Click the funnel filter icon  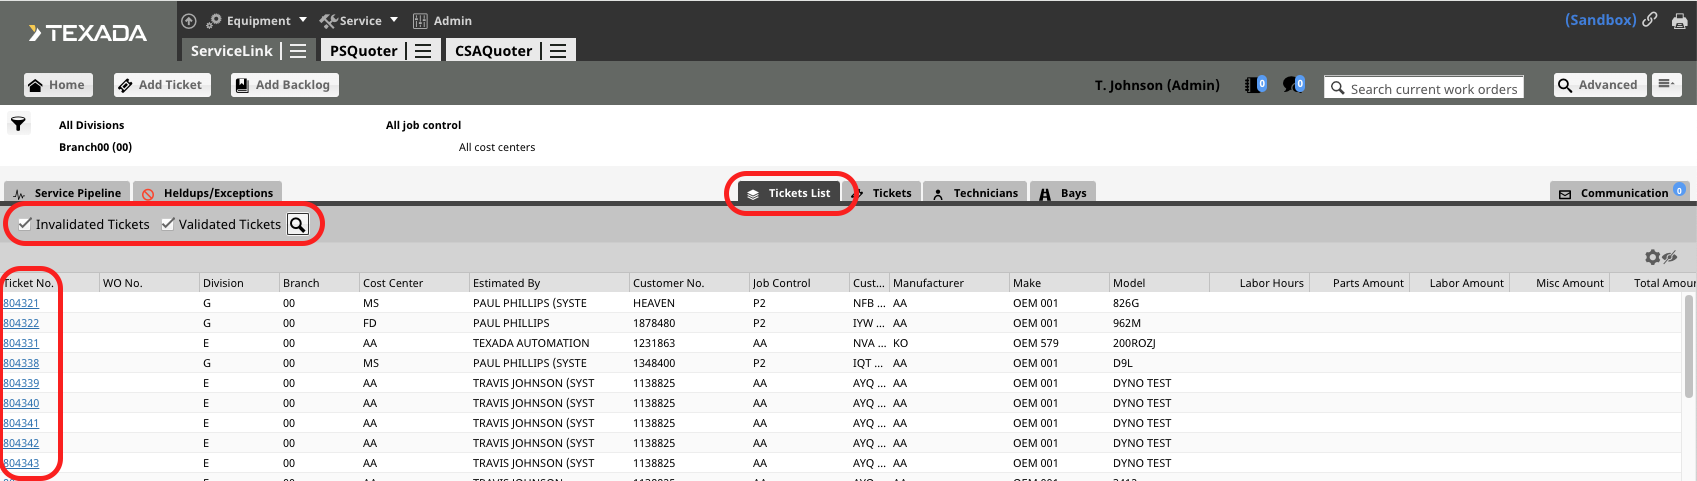[18, 124]
